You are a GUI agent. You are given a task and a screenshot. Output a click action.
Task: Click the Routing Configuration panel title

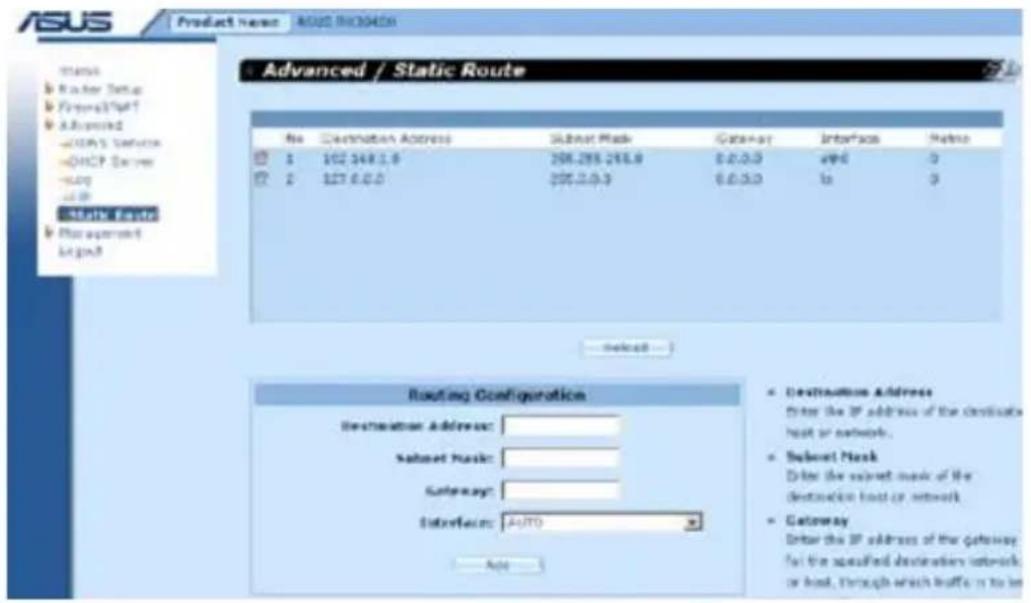[x=496, y=395]
